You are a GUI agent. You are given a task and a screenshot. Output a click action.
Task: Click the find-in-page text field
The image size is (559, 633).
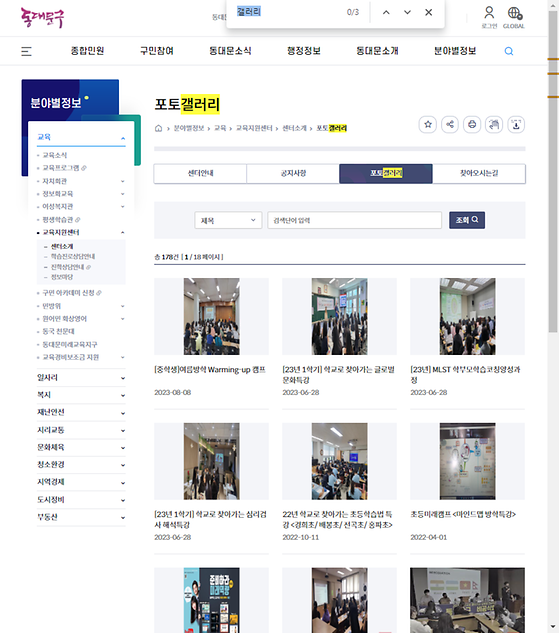[289, 12]
